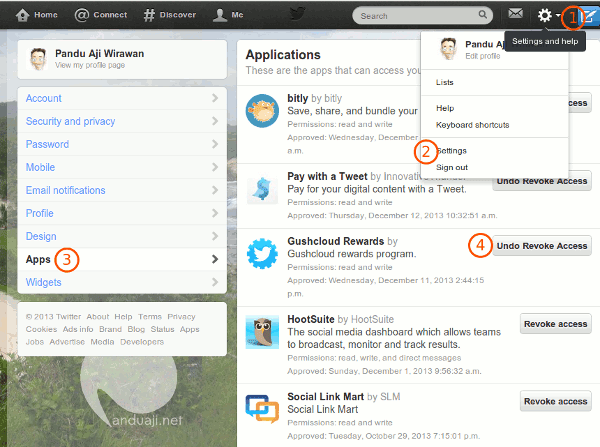The width and height of the screenshot is (600, 447).
Task: Click the Ads info footer link
Action: click(78, 329)
